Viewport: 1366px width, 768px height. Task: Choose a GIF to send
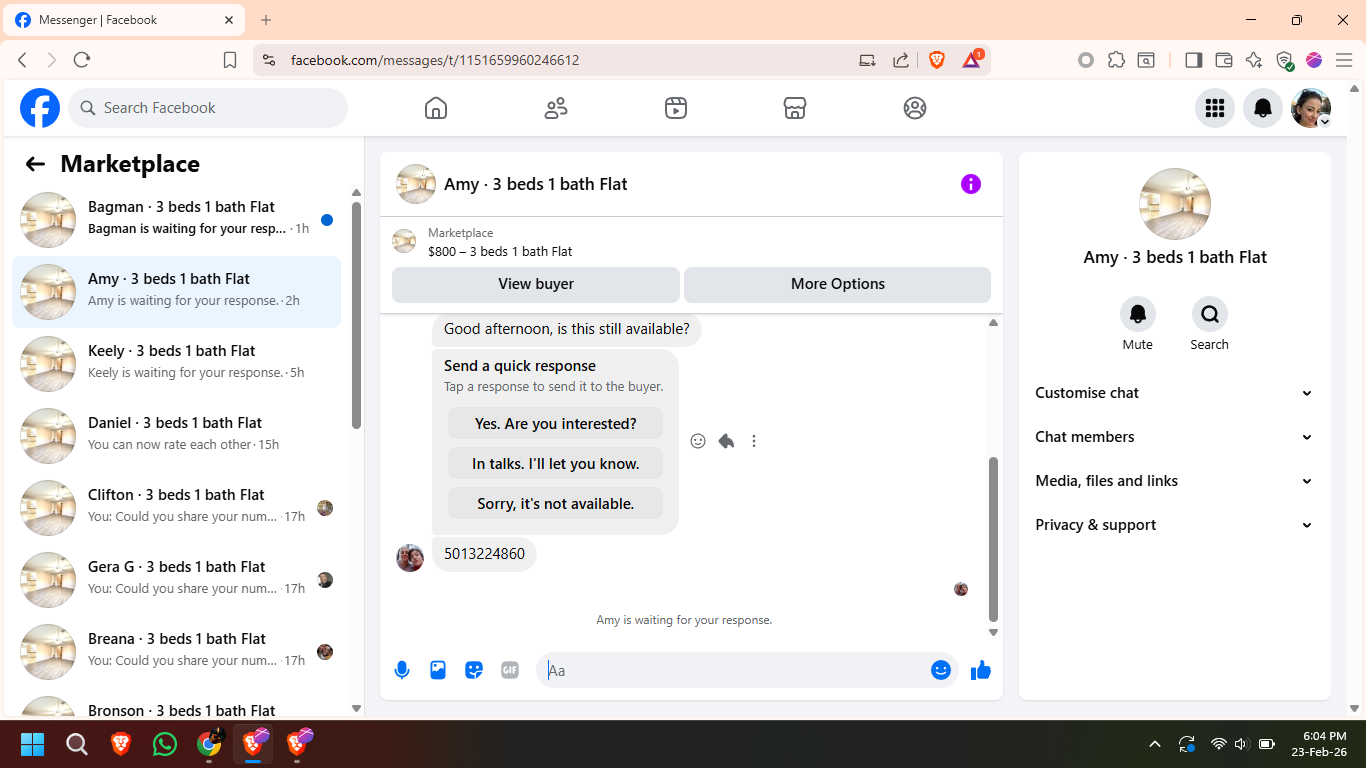point(510,670)
